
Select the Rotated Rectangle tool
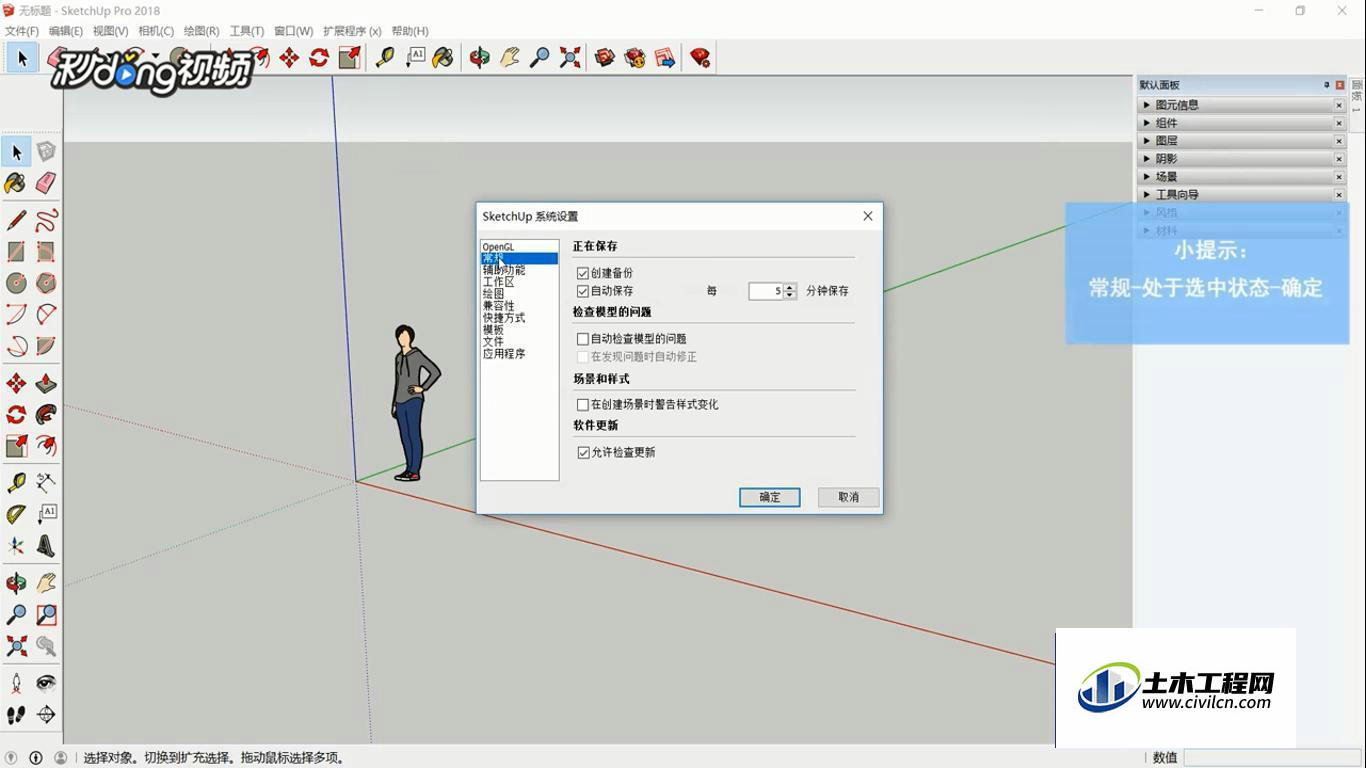46,251
